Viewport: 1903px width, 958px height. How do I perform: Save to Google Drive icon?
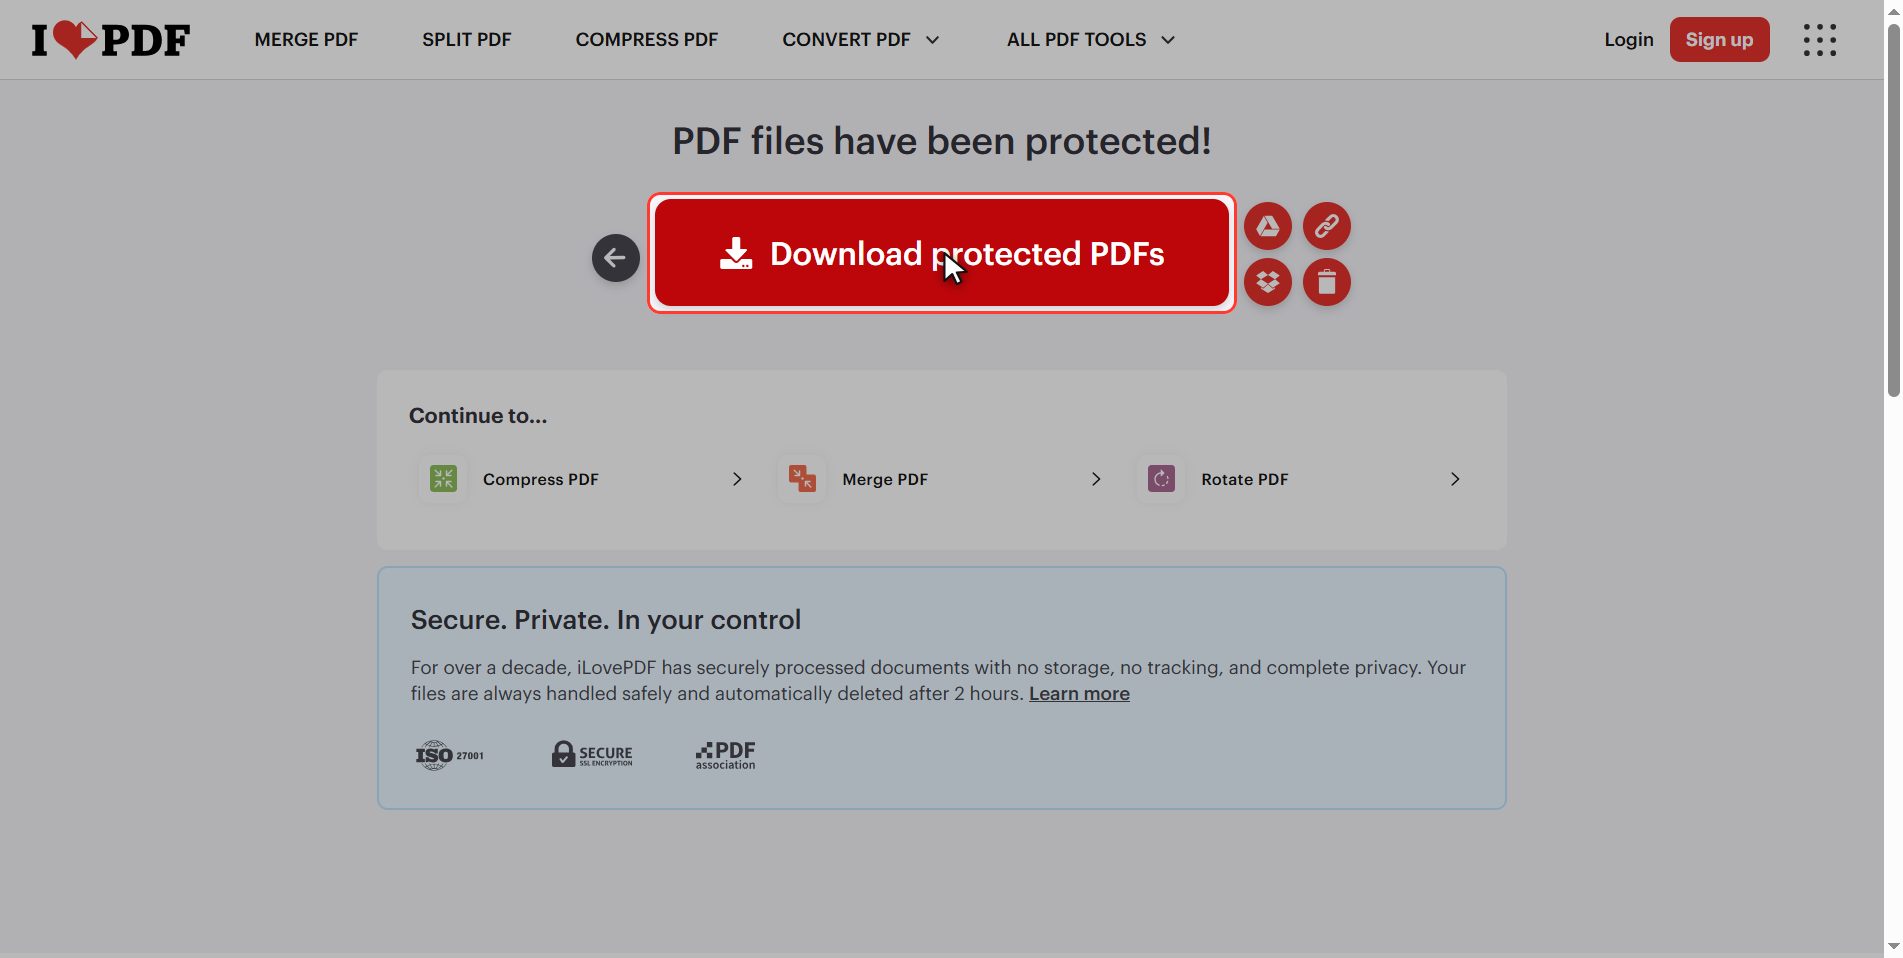pos(1267,226)
